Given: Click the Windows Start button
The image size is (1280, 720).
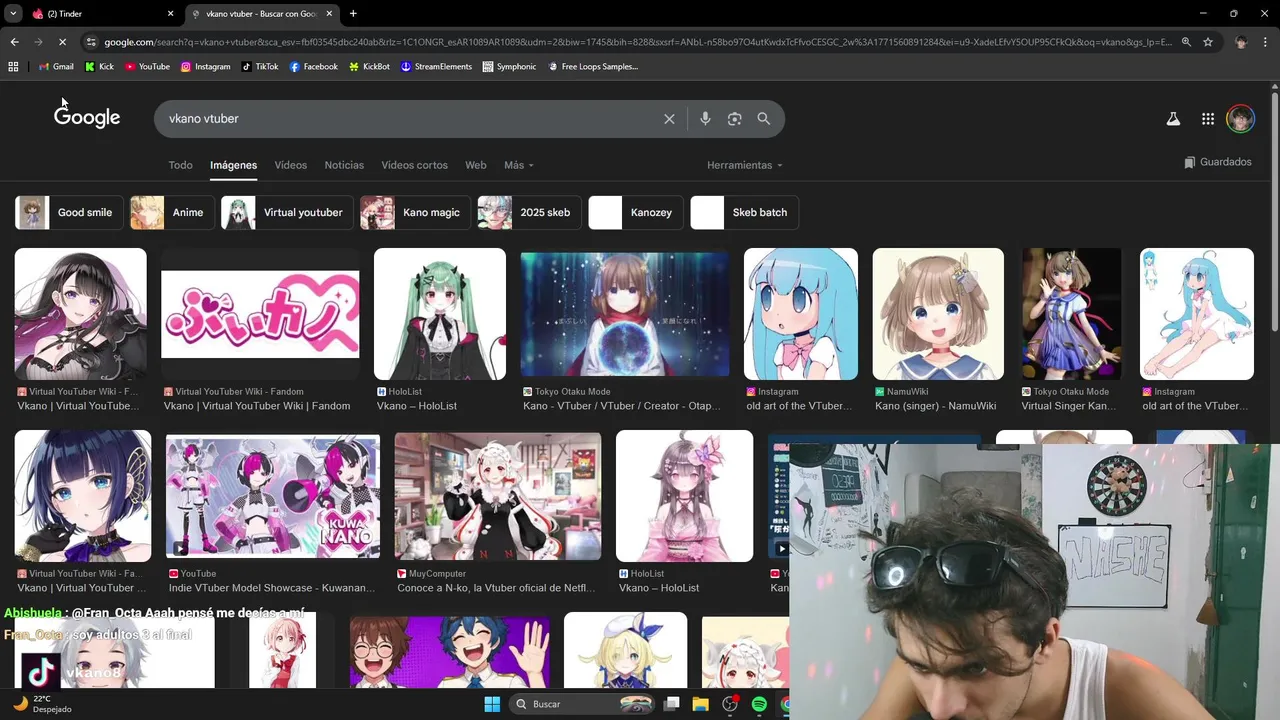Looking at the screenshot, I should [x=492, y=704].
